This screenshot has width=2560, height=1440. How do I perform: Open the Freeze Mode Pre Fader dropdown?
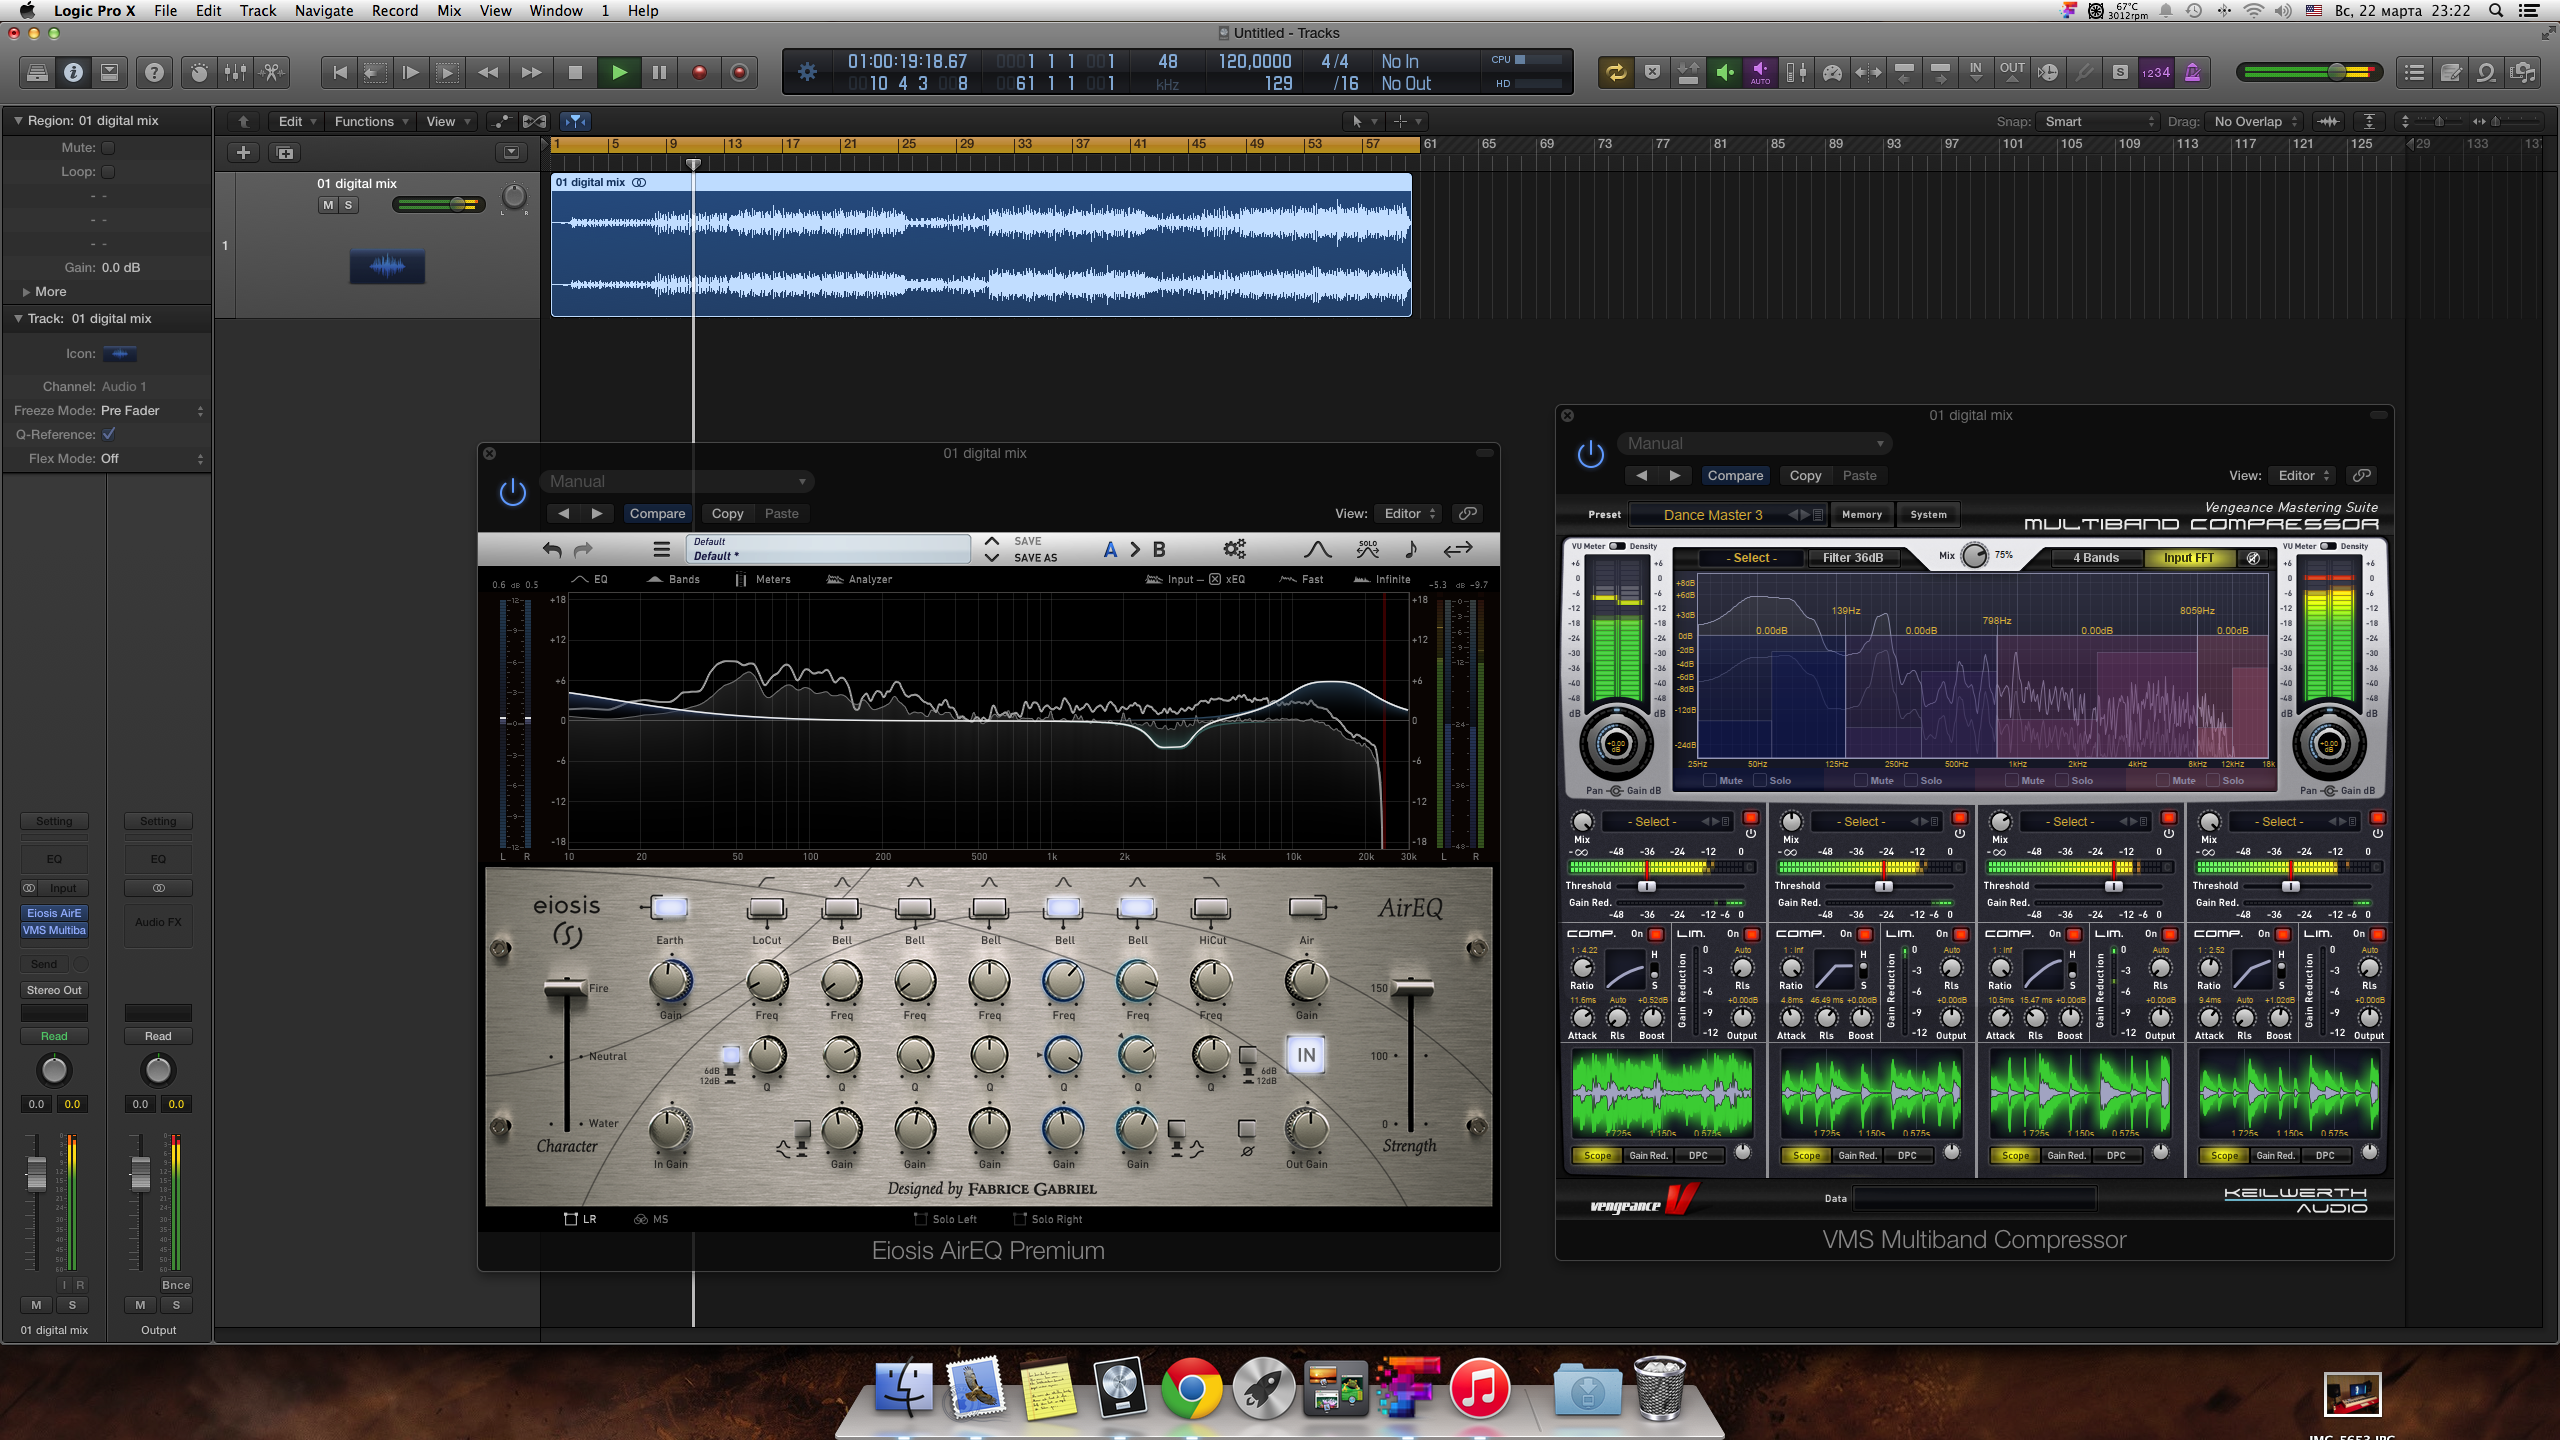click(x=150, y=411)
